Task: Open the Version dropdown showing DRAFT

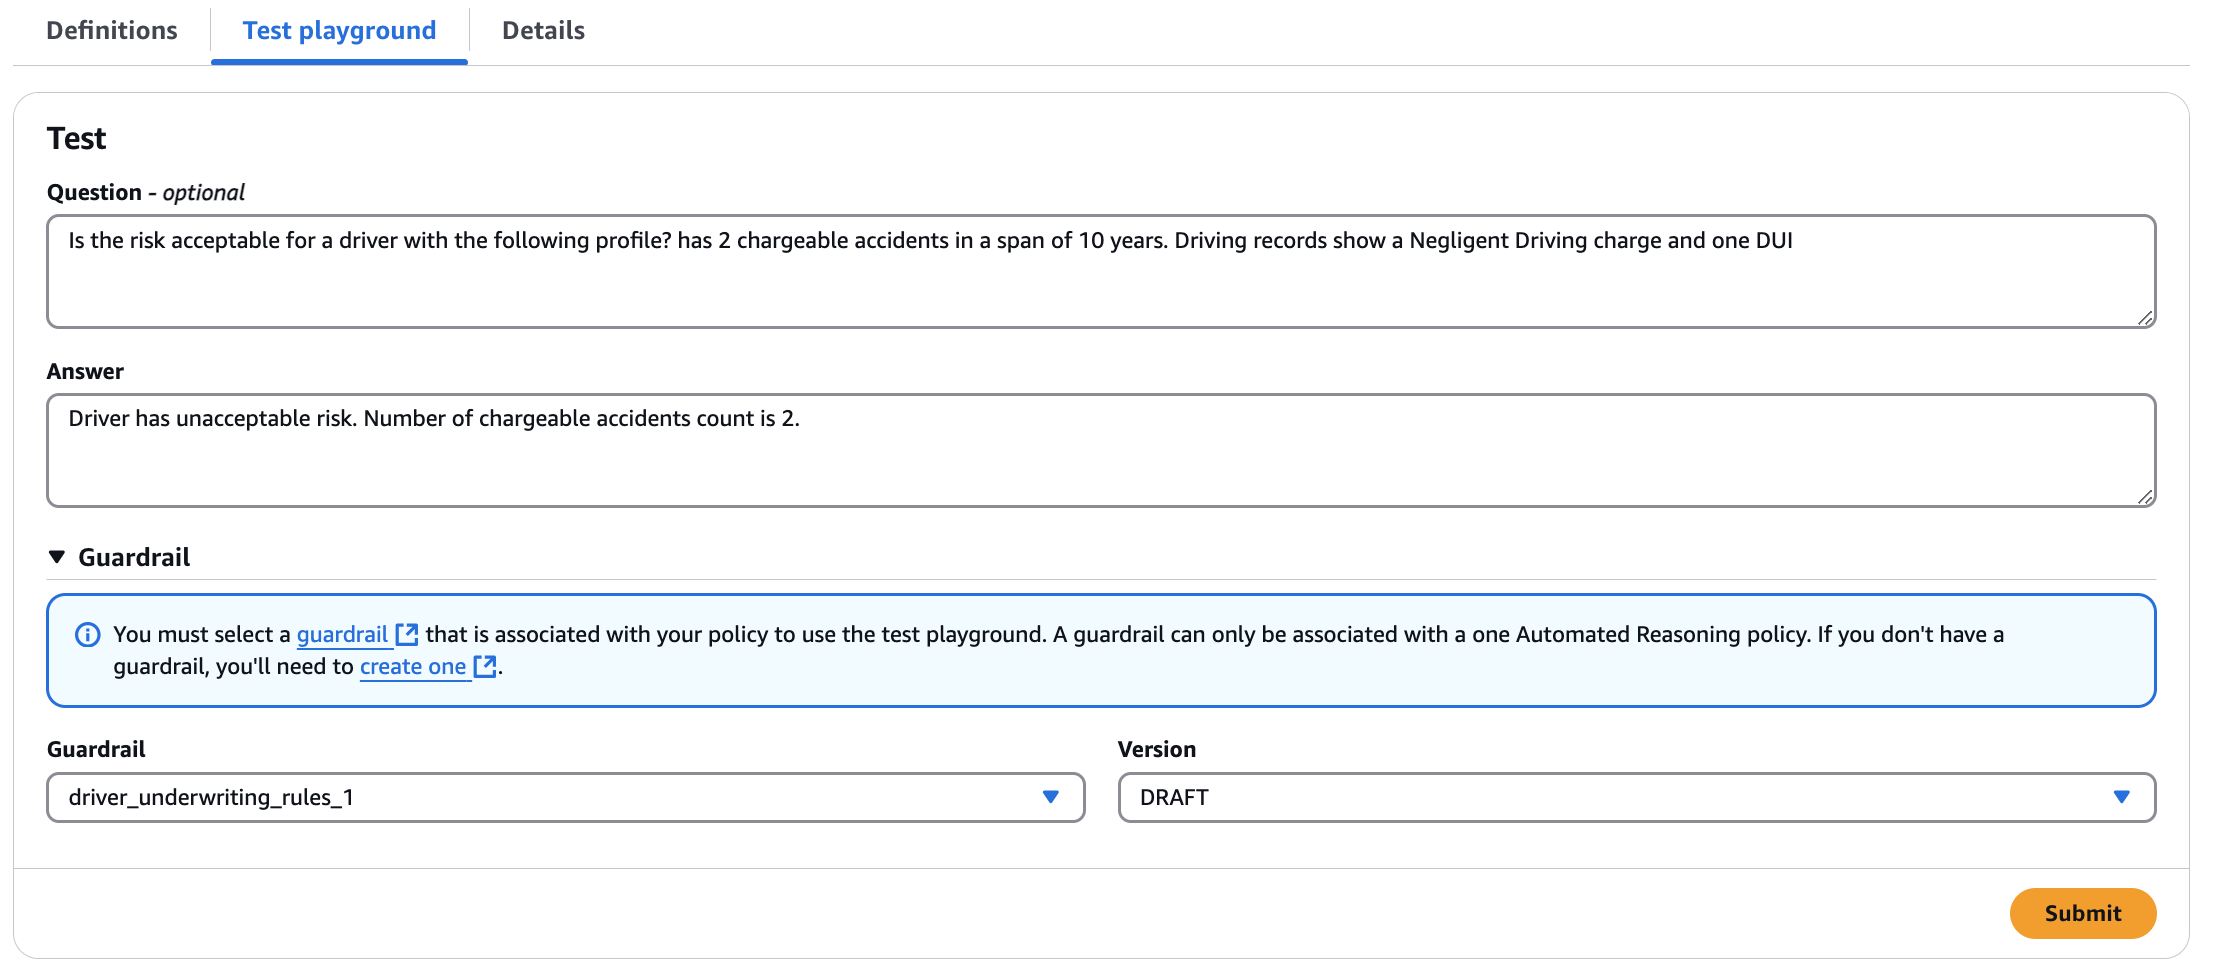Action: pyautogui.click(x=1635, y=797)
